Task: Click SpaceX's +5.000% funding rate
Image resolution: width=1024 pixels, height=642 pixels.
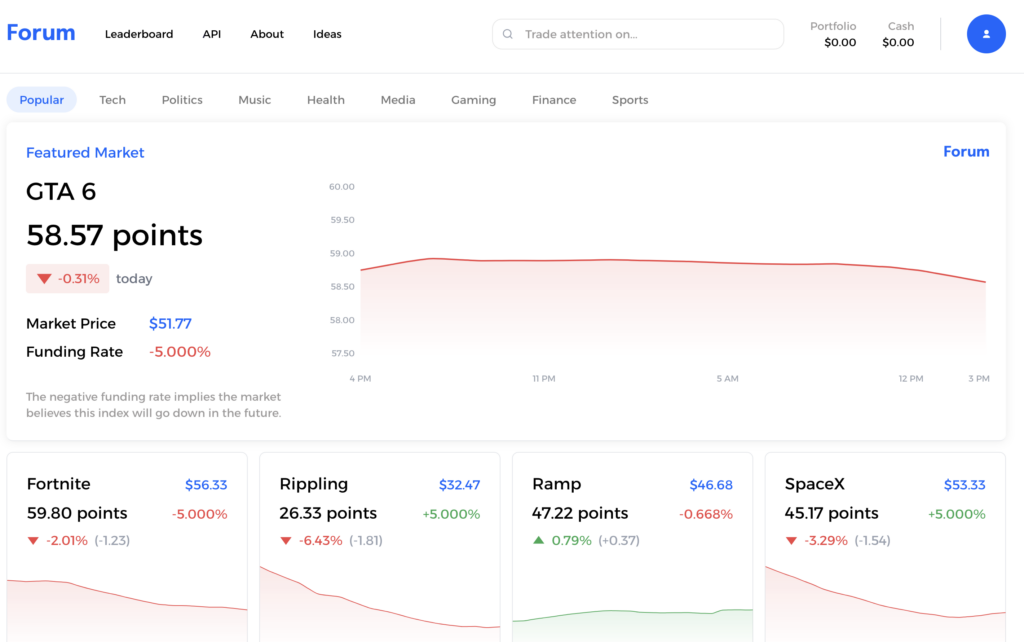Action: 957,514
